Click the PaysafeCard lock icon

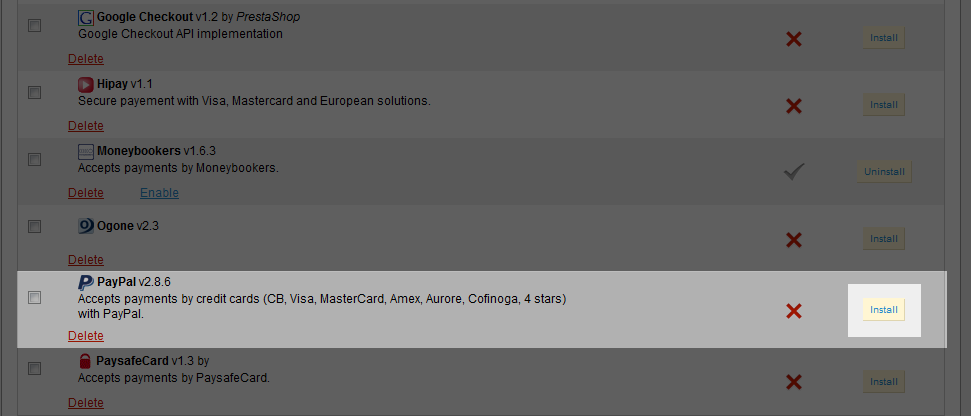click(x=86, y=361)
